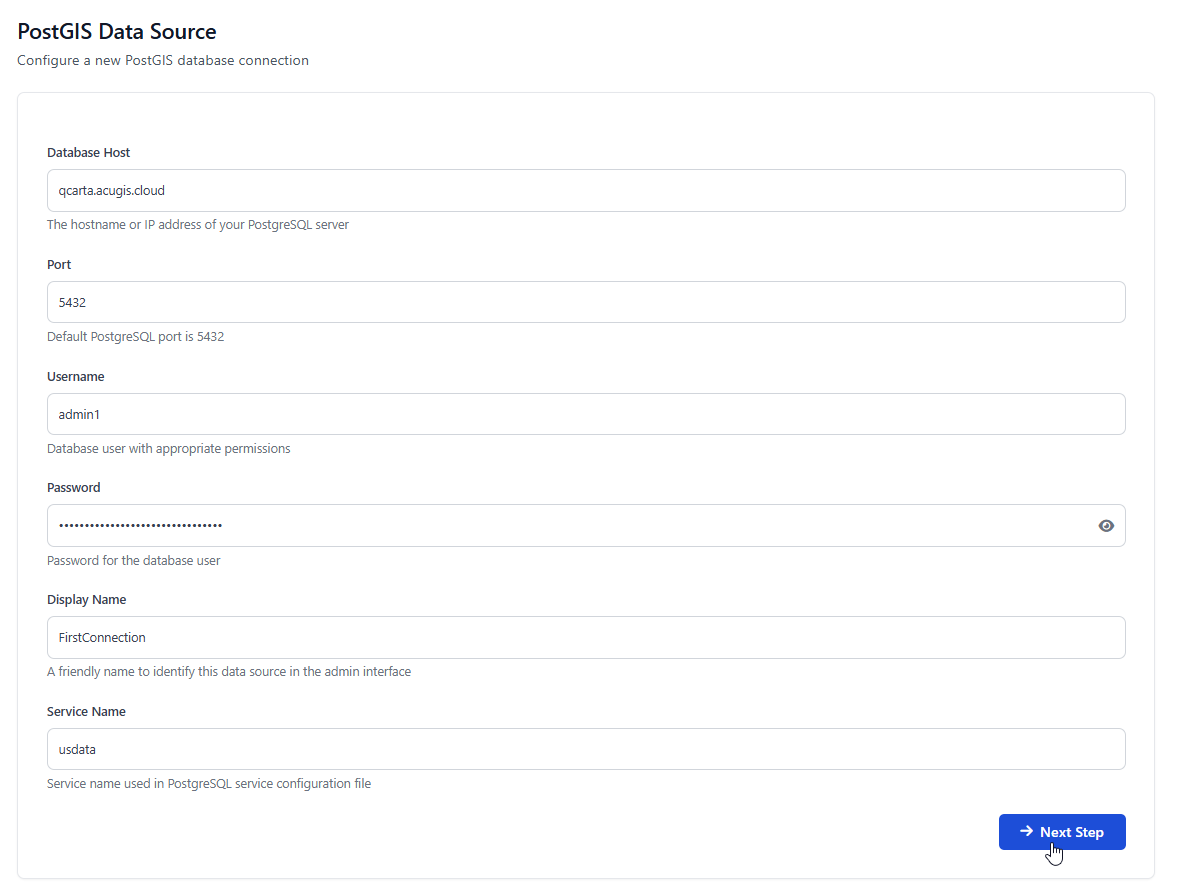Click the "Username" field label
Viewport: 1177px width, 888px height.
point(76,377)
